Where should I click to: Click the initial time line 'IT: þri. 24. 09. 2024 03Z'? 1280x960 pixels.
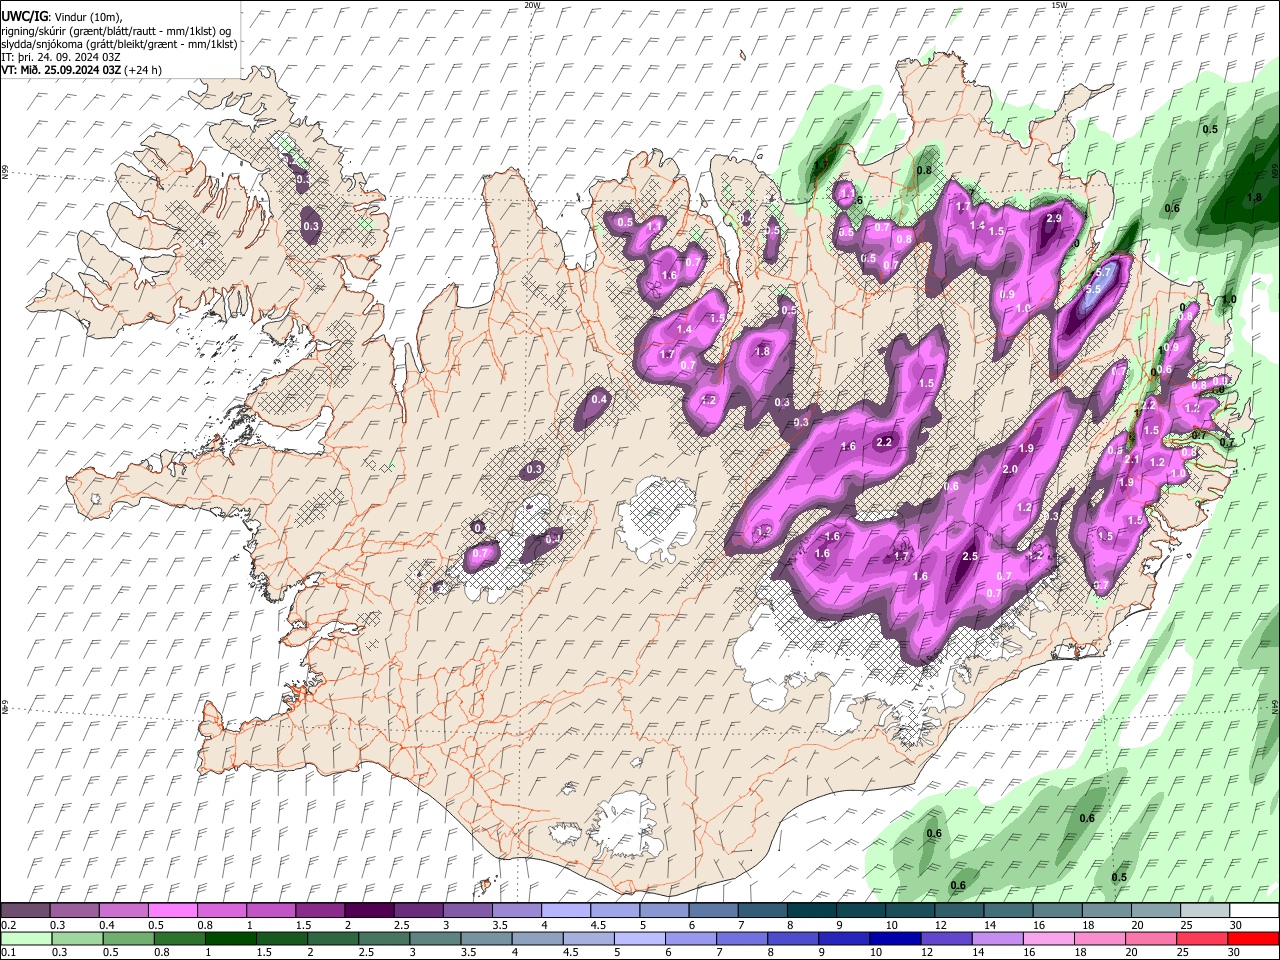(x=59, y=57)
